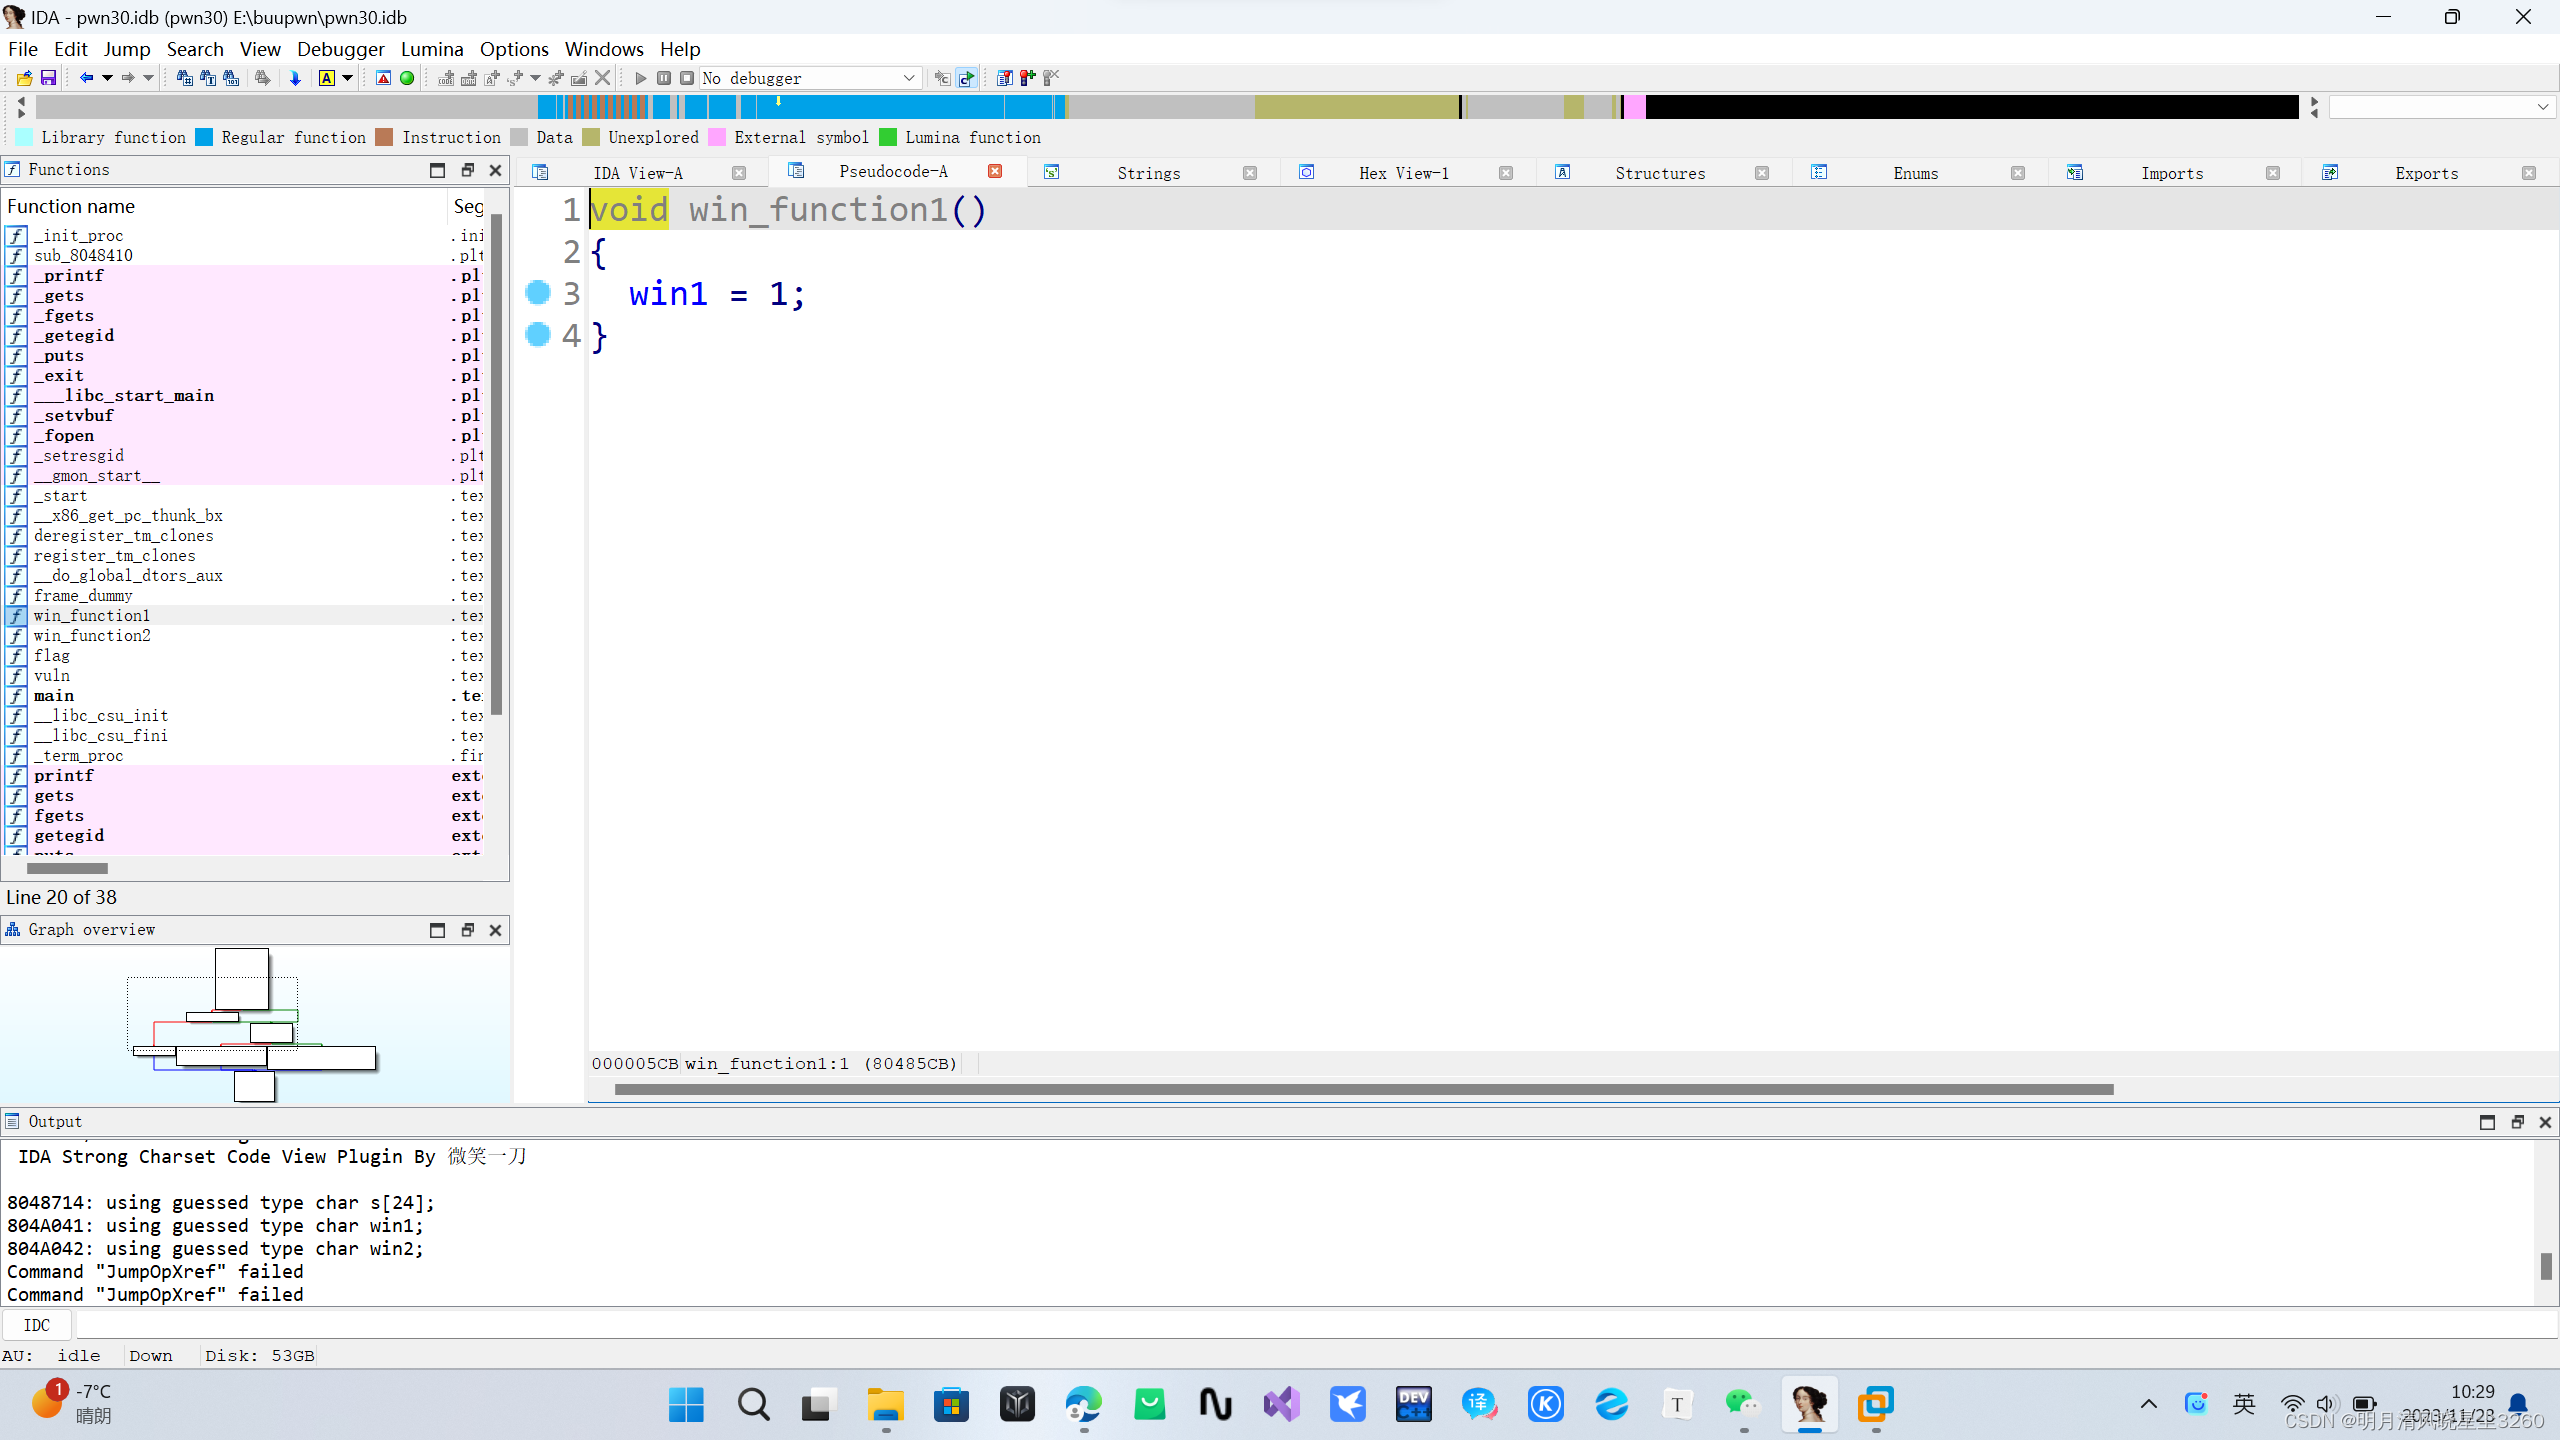Switch to the Strings tab
Image resolution: width=2560 pixels, height=1440 pixels.
(1148, 173)
